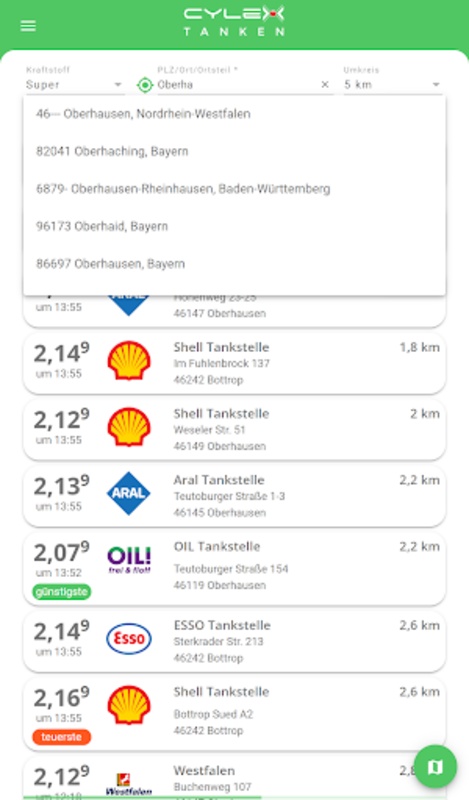Tap the Aral logo at Teutoburger Straße 1-3
The height and width of the screenshot is (800, 469).
pyautogui.click(x=129, y=493)
